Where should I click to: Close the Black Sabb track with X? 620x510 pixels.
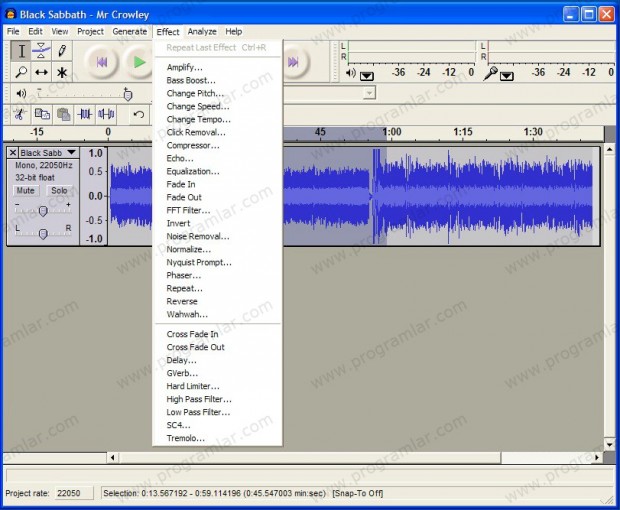pos(13,153)
